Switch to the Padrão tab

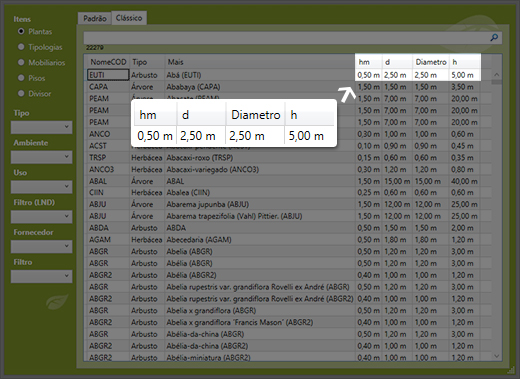[x=95, y=18]
